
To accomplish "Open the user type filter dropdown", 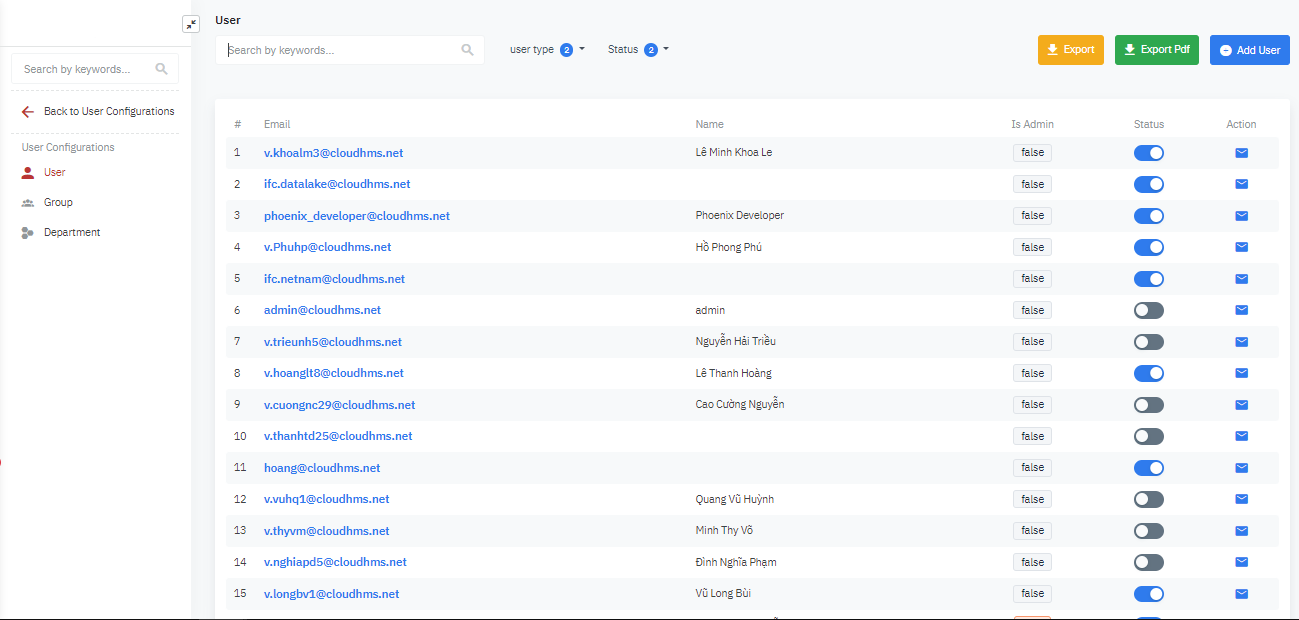I will click(x=546, y=49).
